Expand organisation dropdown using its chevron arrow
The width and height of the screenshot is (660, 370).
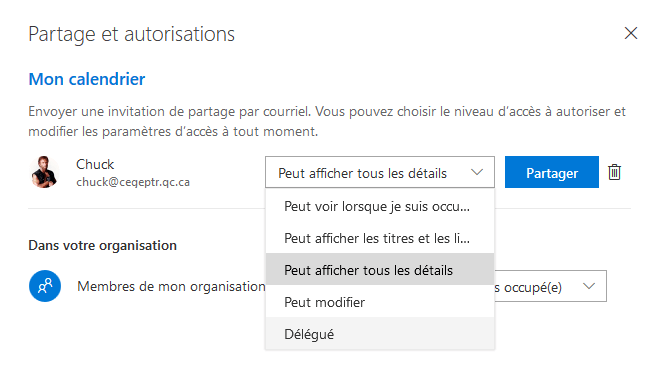pos(589,286)
